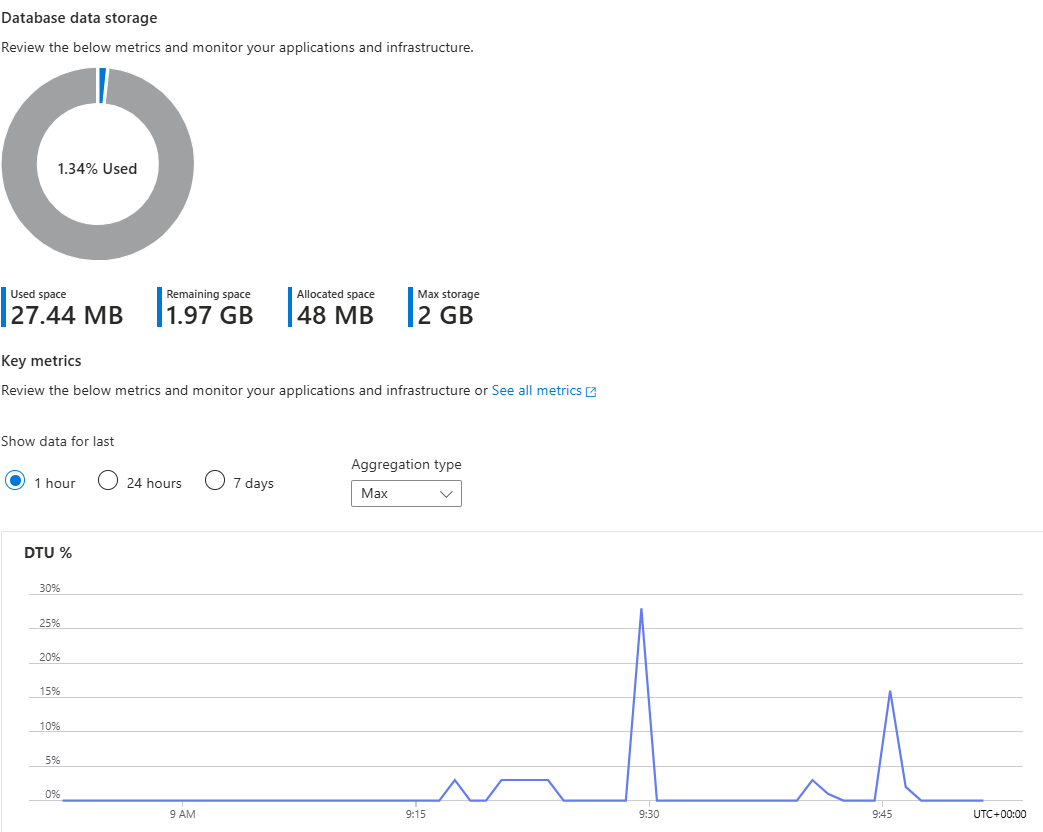Click the 9 AM label on the time axis

point(182,814)
